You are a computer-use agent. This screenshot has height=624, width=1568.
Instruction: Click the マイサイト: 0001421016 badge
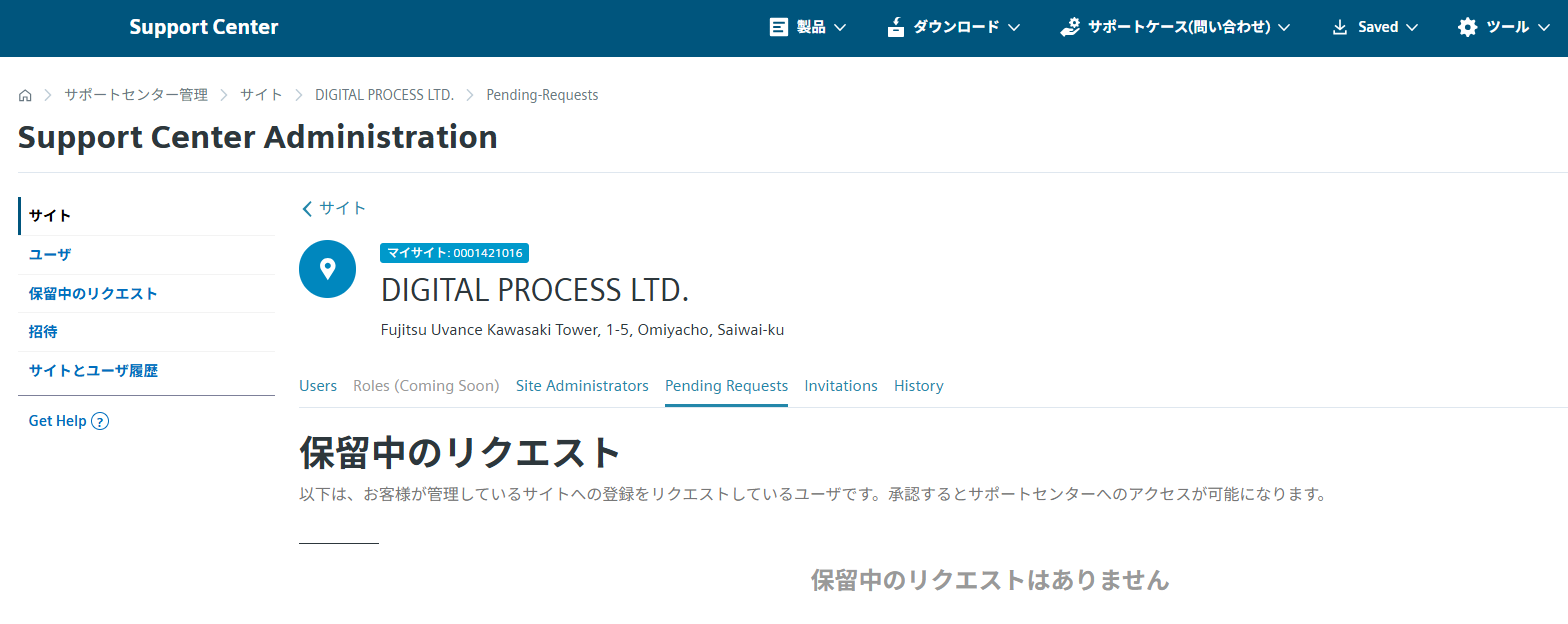pos(454,253)
